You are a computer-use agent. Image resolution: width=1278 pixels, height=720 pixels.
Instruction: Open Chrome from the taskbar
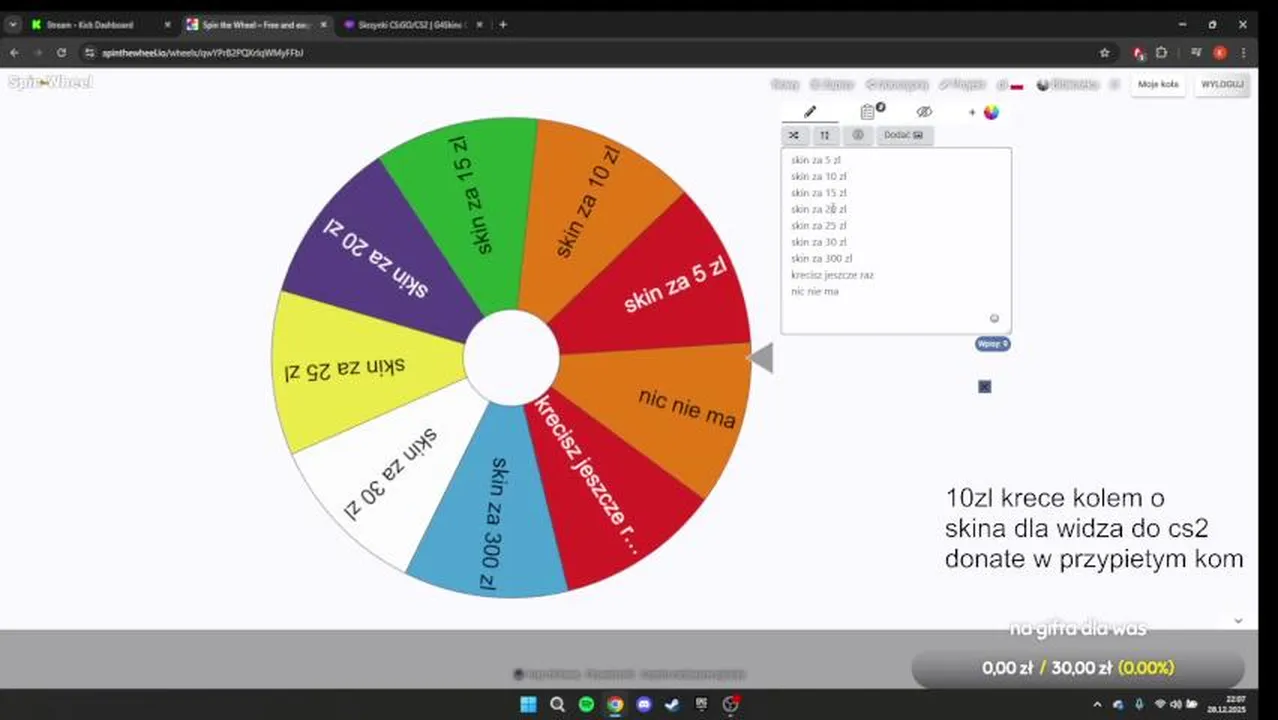tap(614, 704)
